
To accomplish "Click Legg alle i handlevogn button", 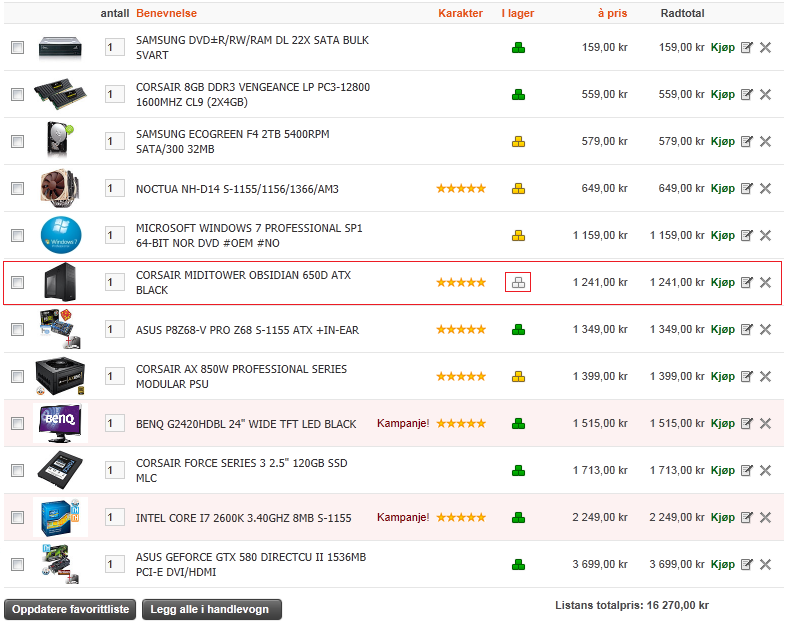I will tap(212, 610).
